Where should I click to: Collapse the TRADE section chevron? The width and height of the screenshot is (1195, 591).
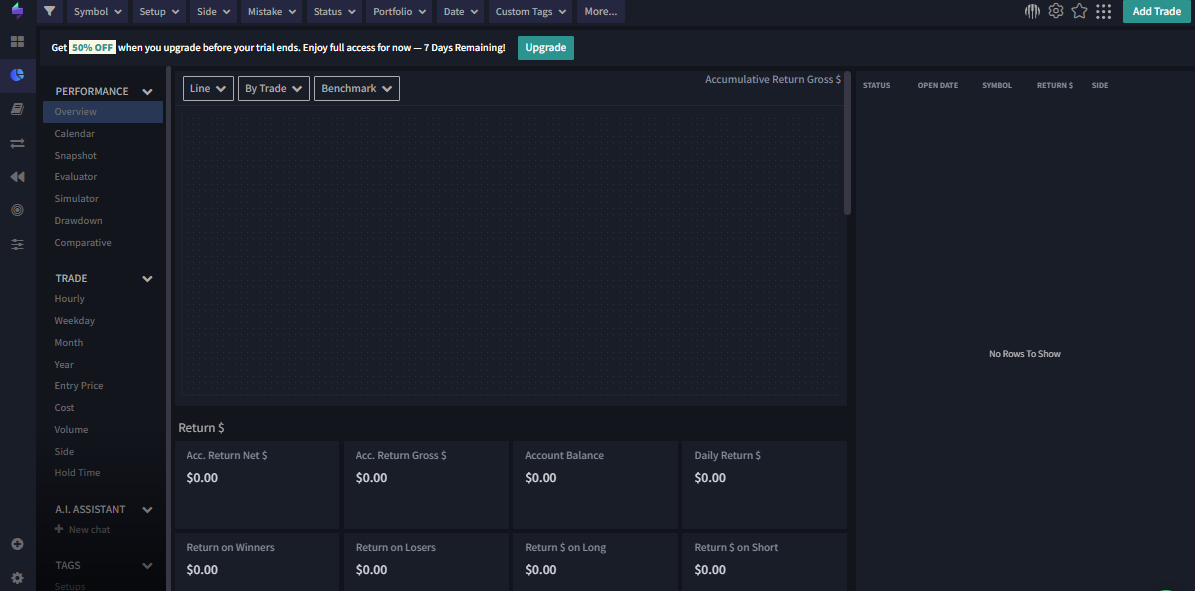click(x=148, y=278)
